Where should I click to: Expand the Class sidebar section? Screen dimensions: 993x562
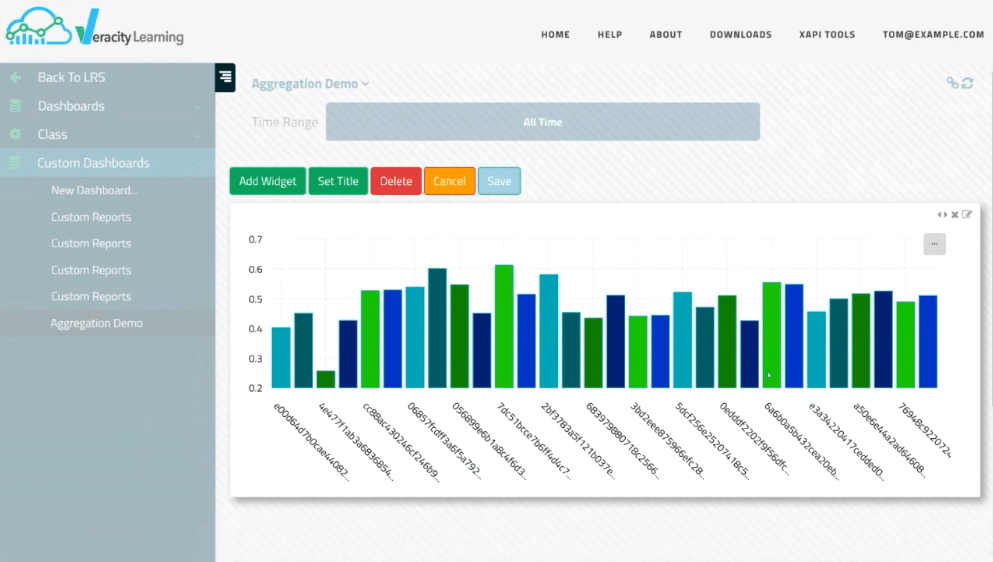click(52, 134)
